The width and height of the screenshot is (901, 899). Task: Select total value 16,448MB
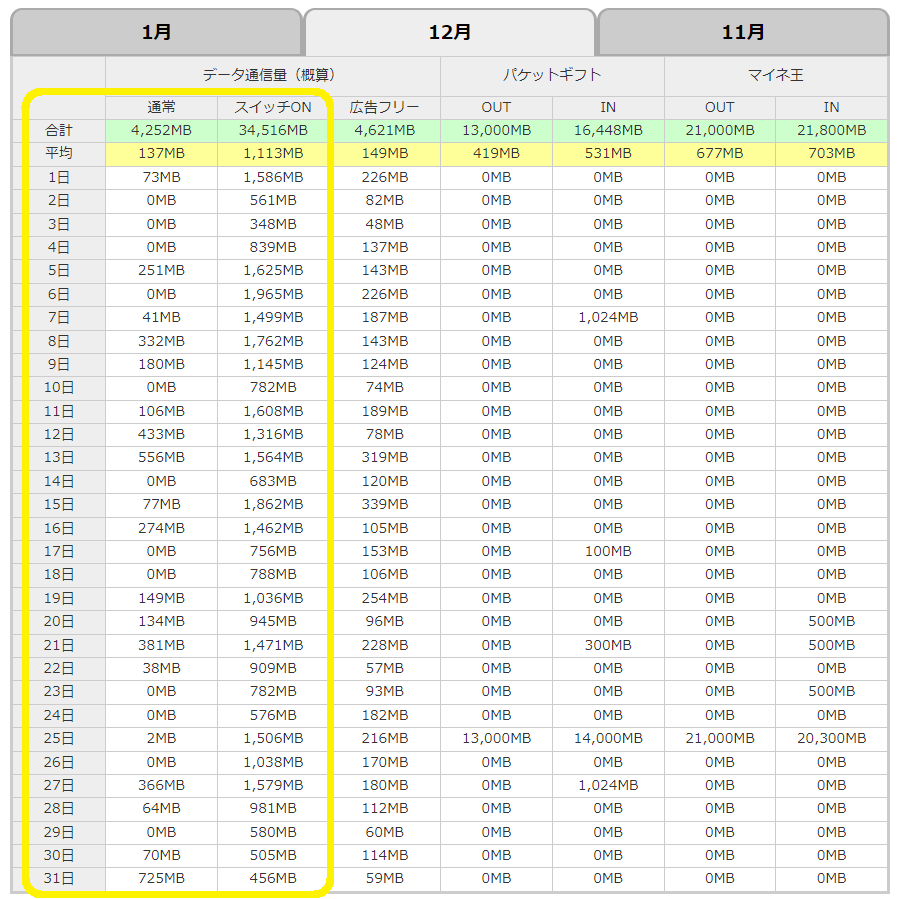pos(608,130)
